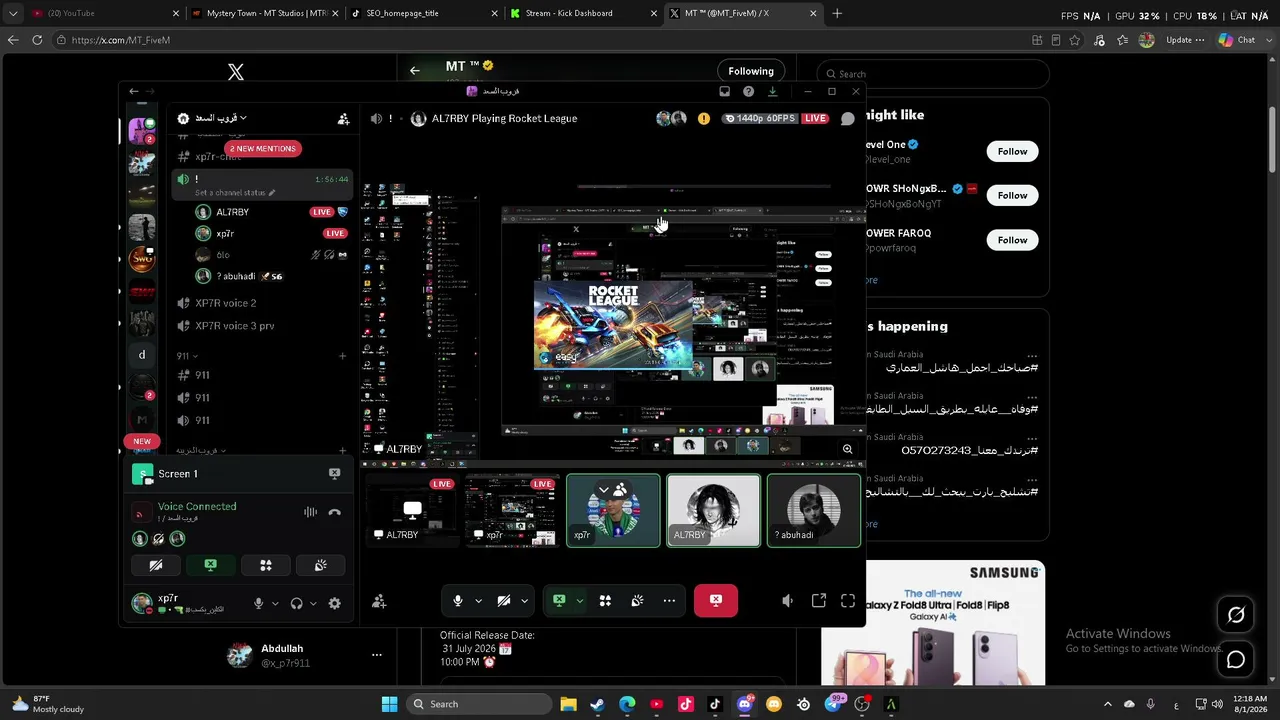Open File Explorer from the taskbar
The image size is (1280, 720).
coord(568,704)
